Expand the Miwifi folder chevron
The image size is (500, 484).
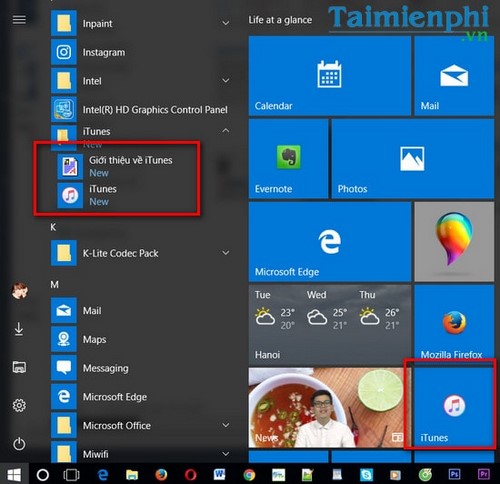point(226,454)
